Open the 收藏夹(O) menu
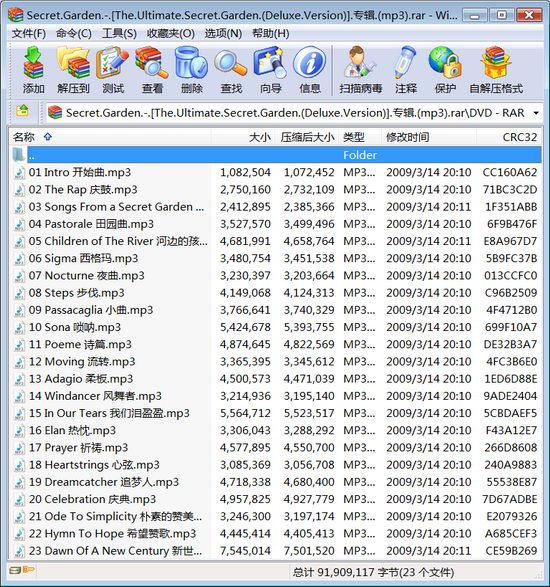Viewport: 550px width, 587px height. click(x=170, y=34)
